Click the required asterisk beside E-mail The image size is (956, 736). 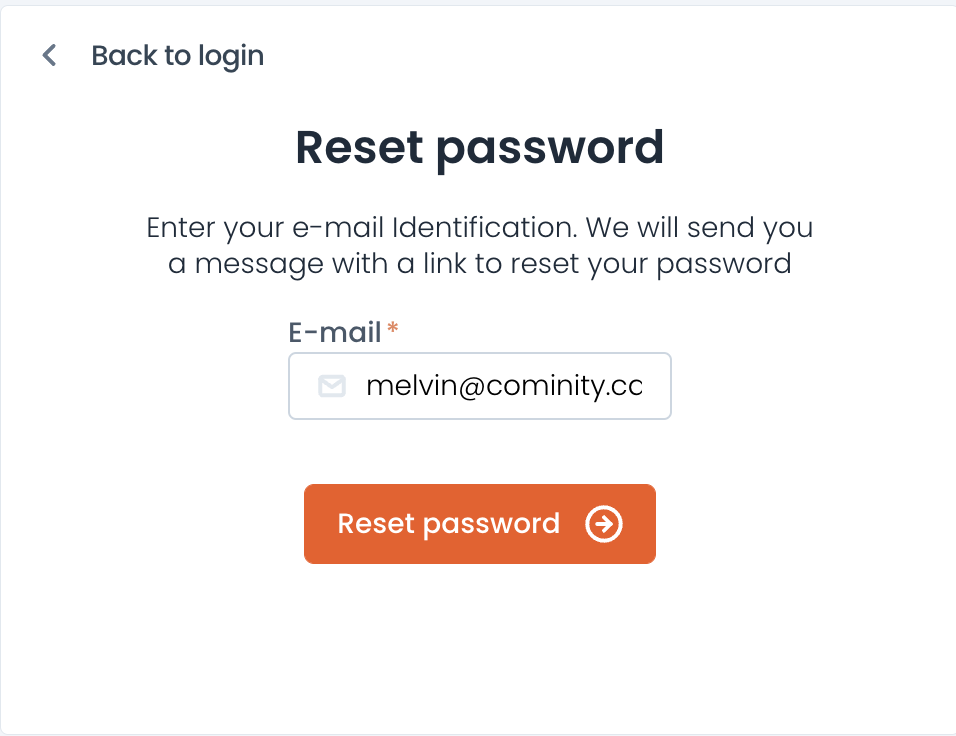coord(393,327)
